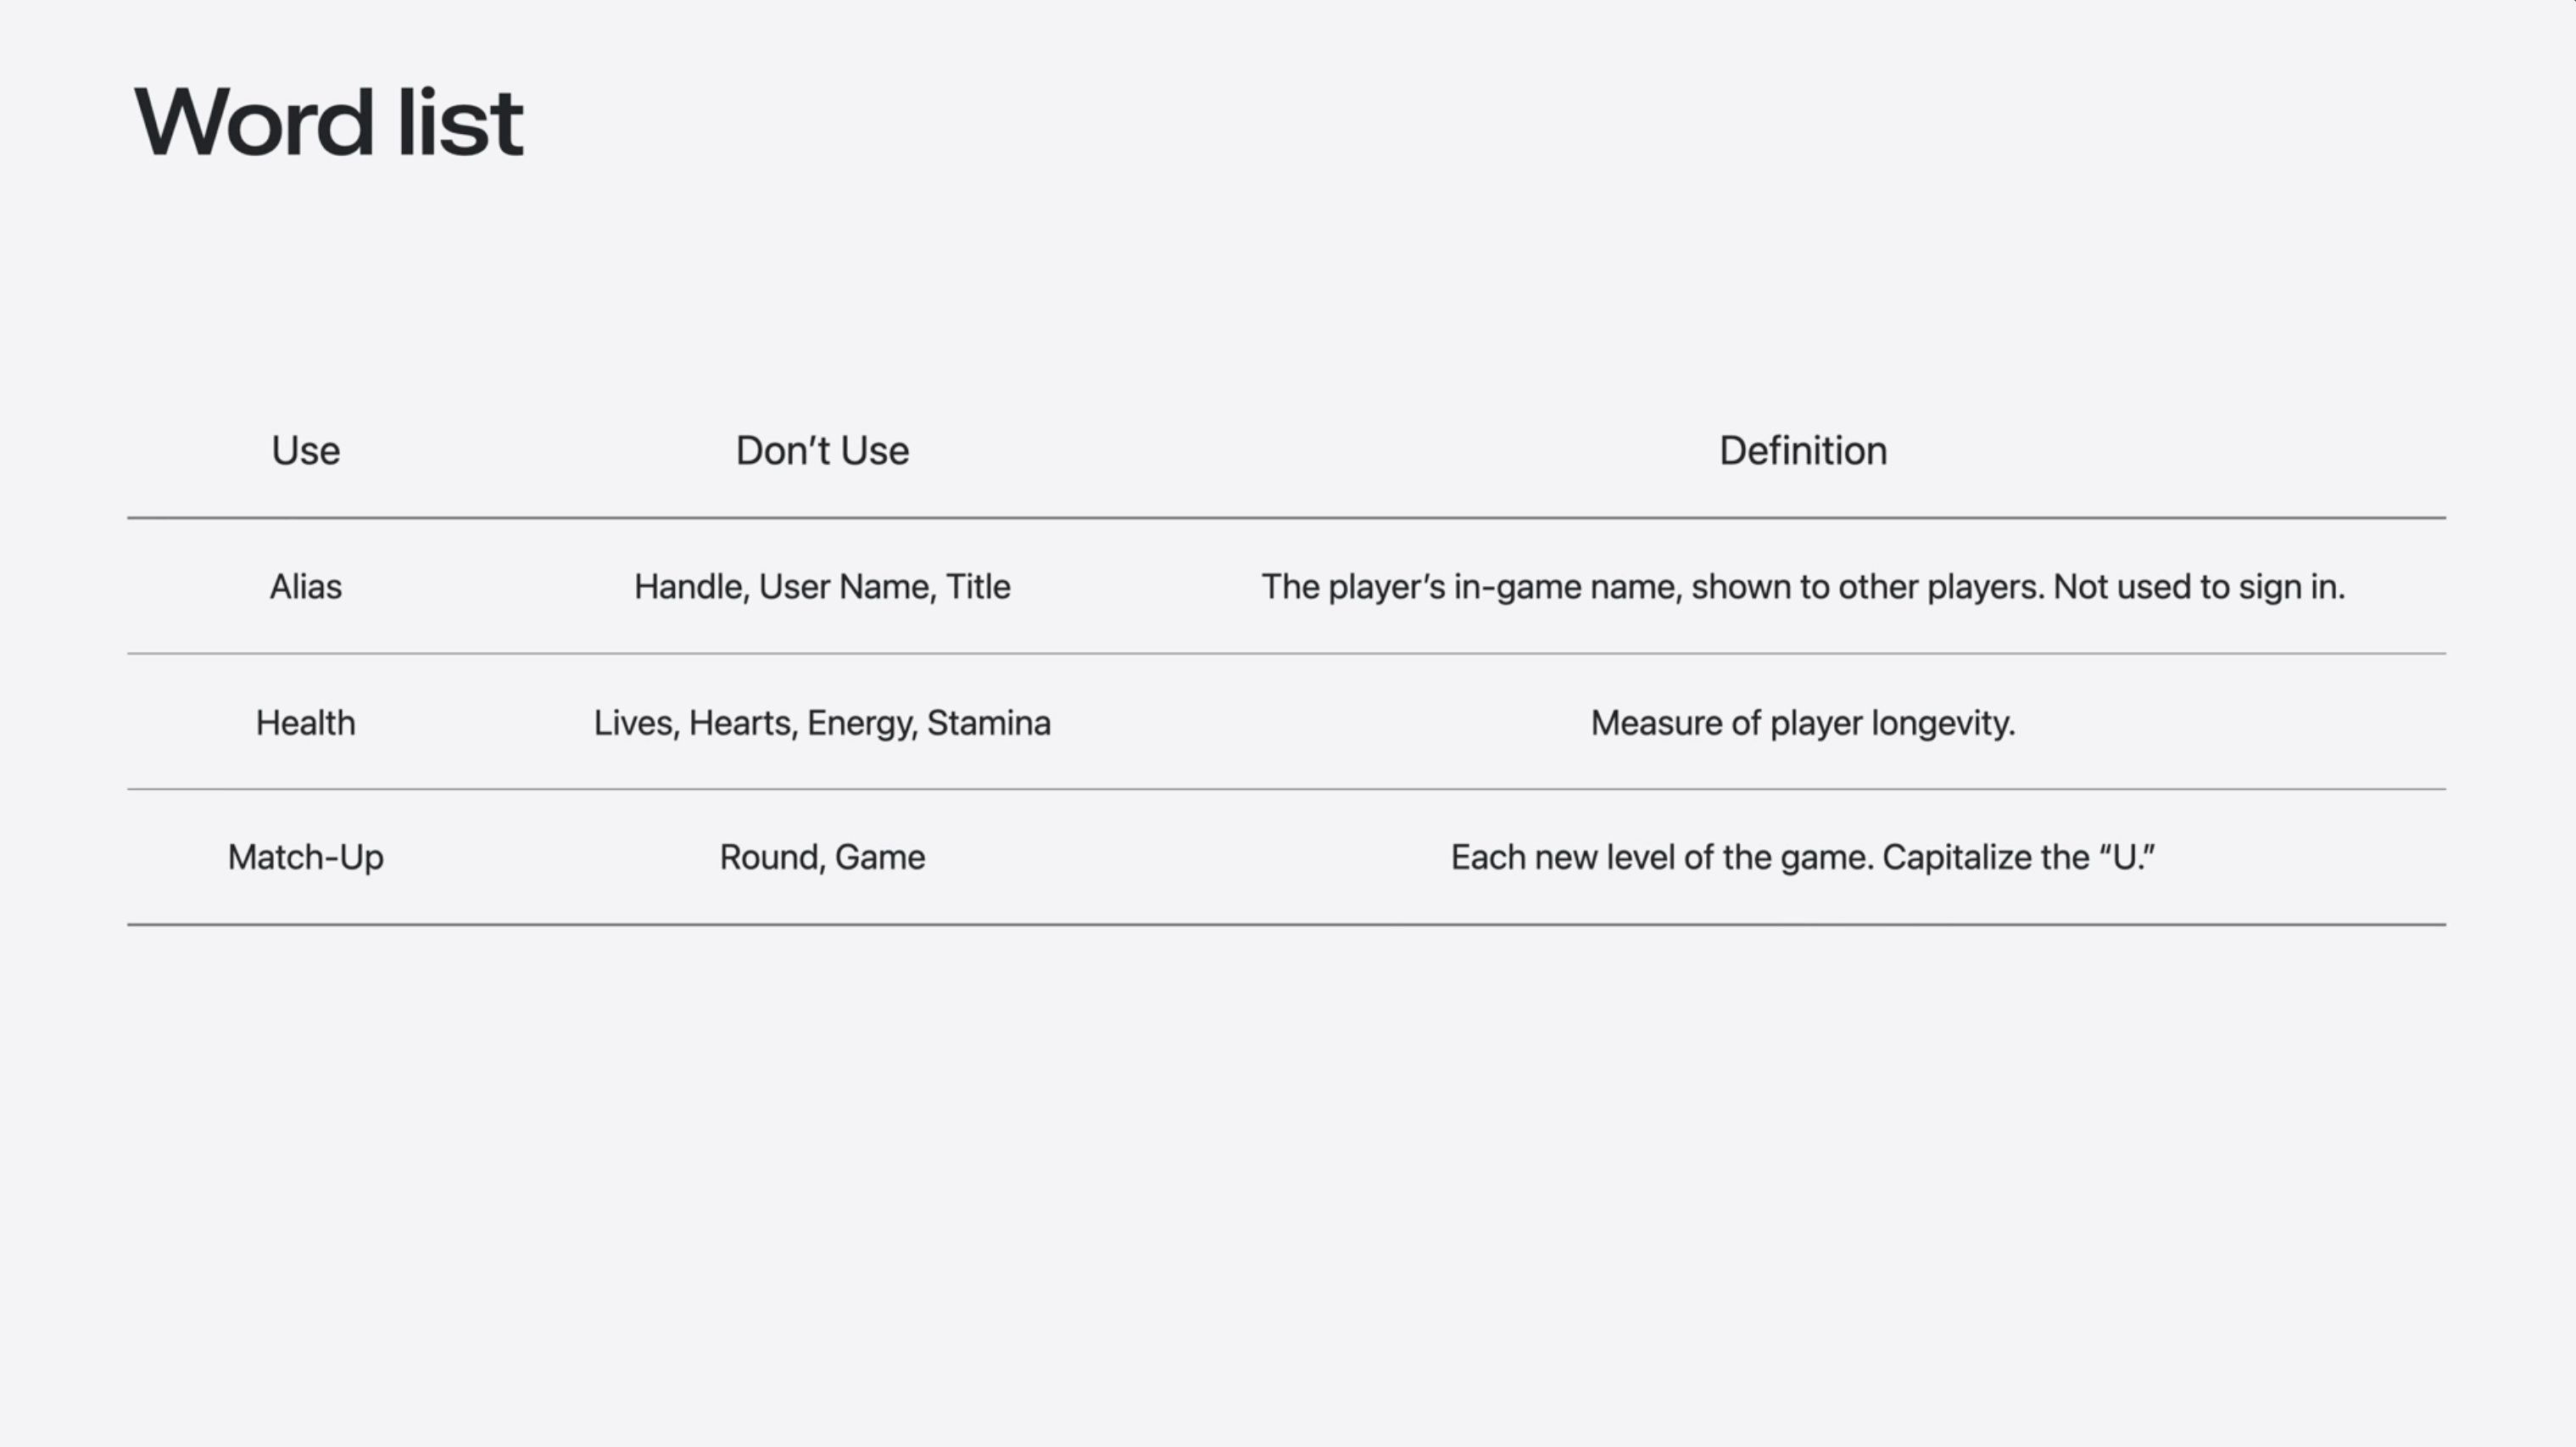Image resolution: width=2576 pixels, height=1447 pixels.
Task: Click the "Definition" column header
Action: pyautogui.click(x=1803, y=451)
